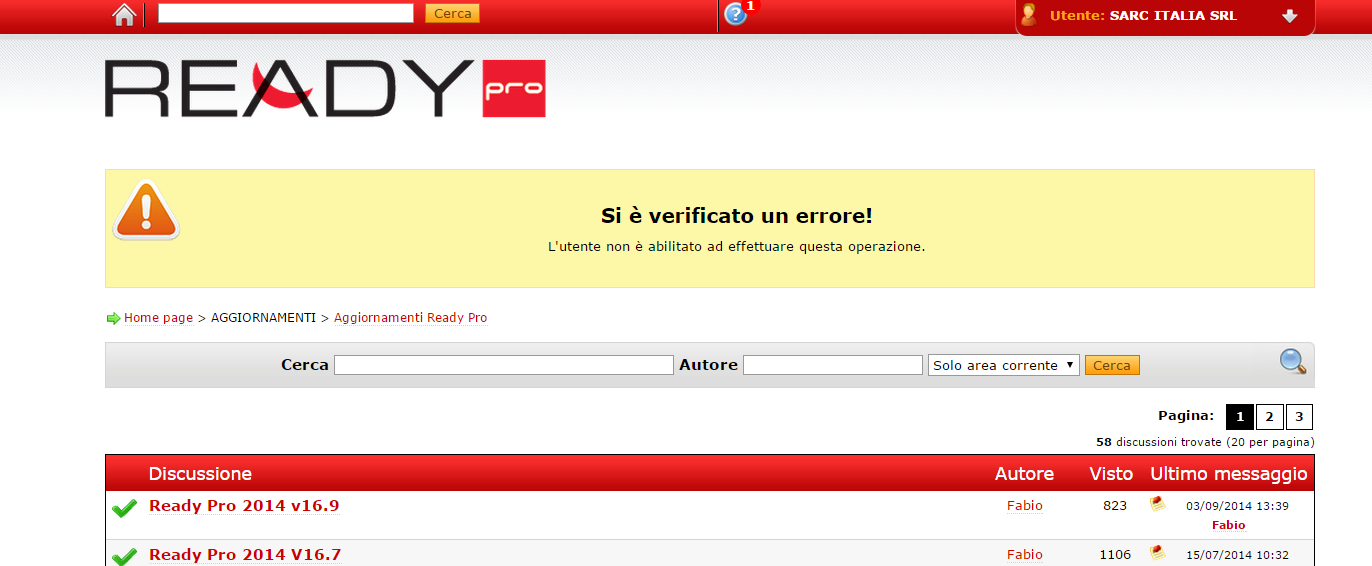Click the Autore column header
The width and height of the screenshot is (1372, 566).
click(x=1024, y=474)
